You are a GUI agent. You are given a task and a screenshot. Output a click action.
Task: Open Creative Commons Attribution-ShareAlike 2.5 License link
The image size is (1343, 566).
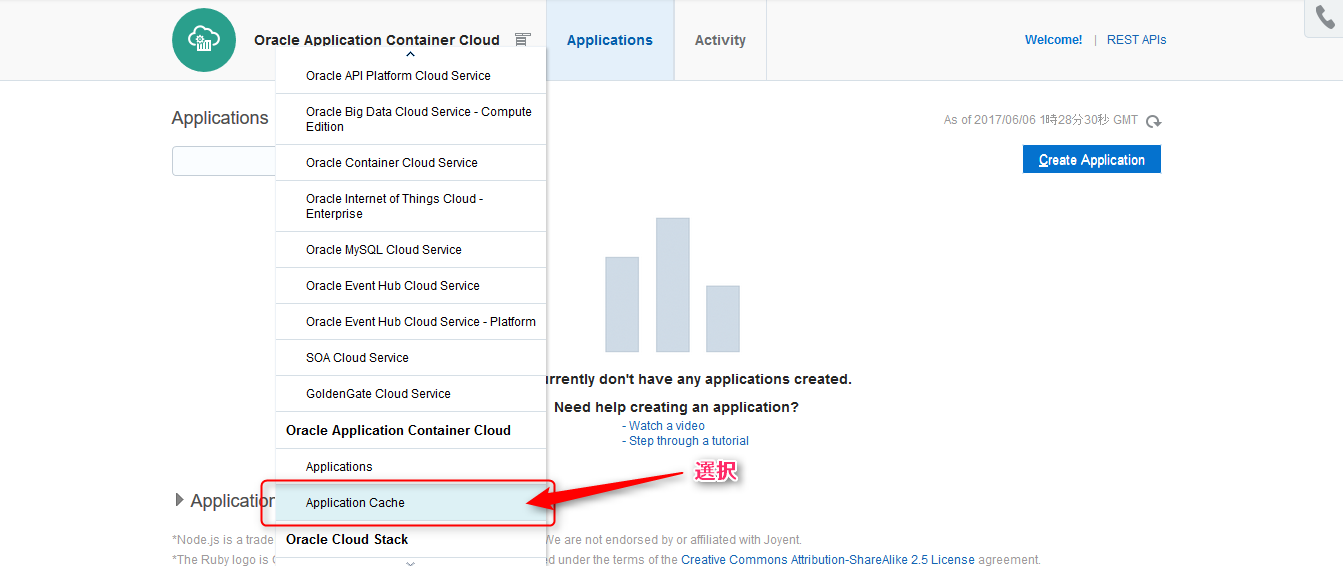tap(828, 560)
